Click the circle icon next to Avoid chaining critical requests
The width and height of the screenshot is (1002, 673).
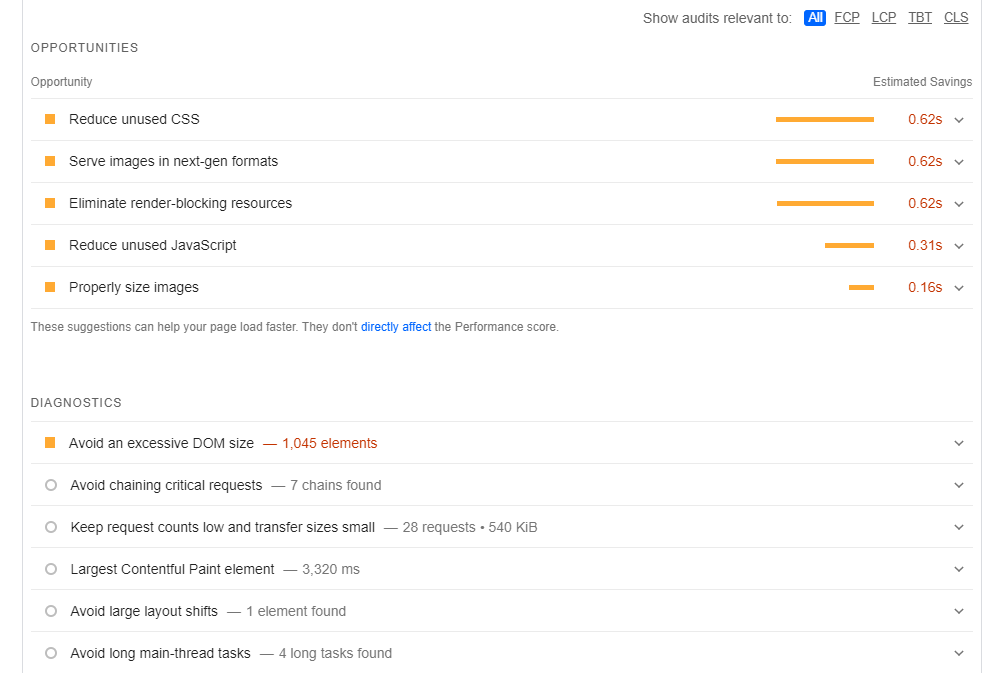tap(50, 485)
